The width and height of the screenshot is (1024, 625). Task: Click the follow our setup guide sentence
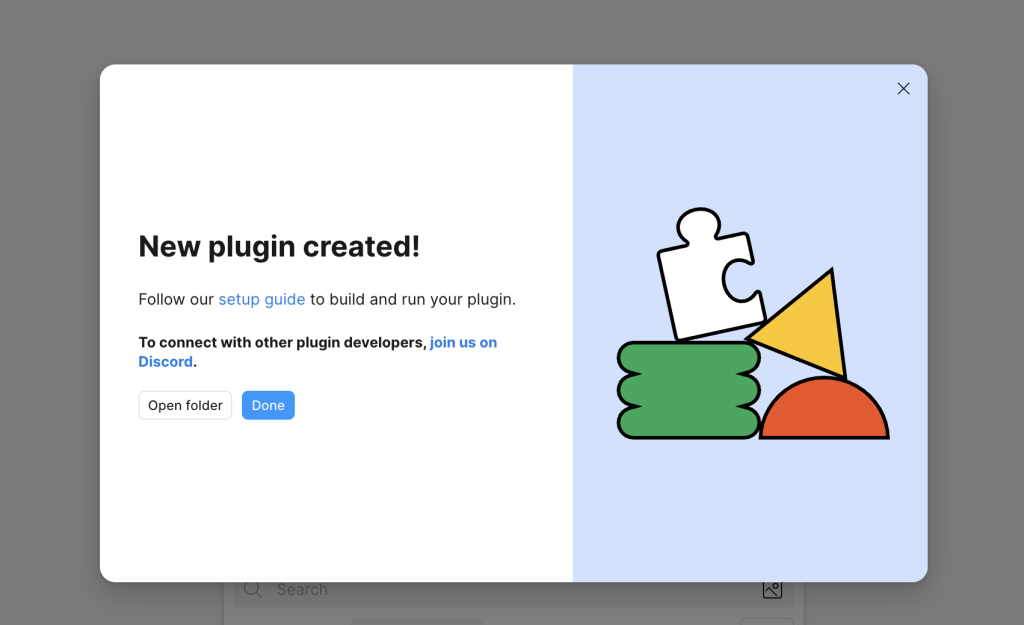(x=327, y=299)
